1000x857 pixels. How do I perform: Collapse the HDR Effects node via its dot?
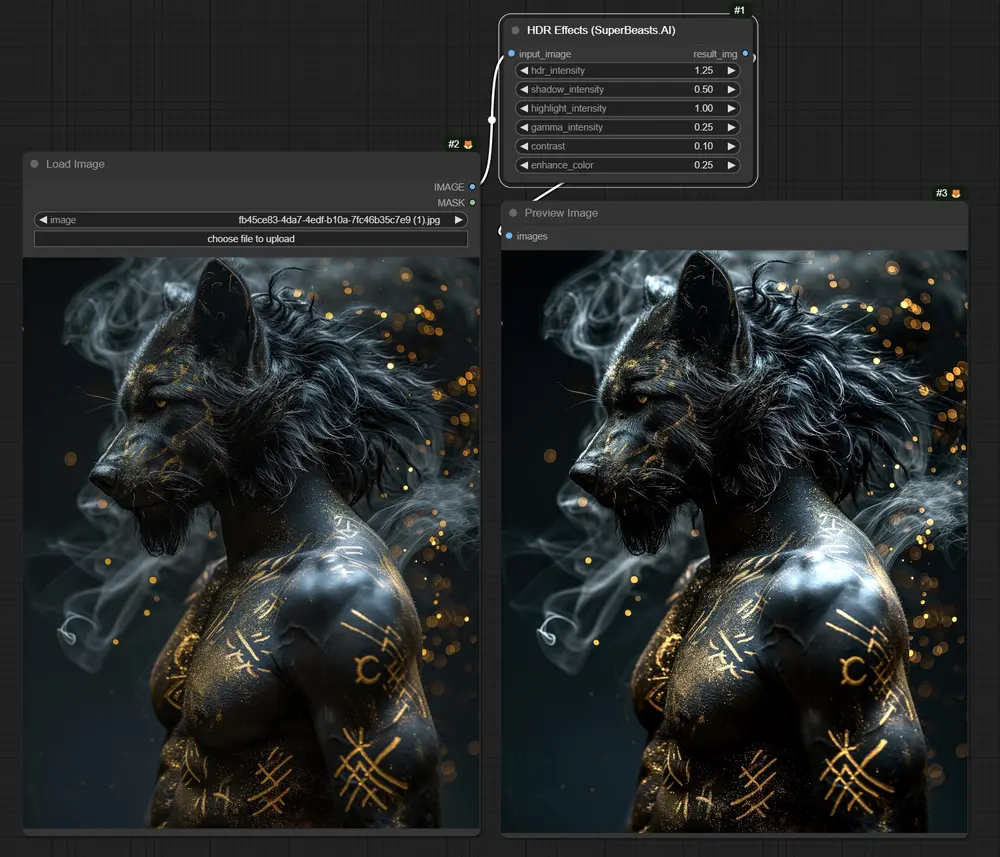pos(515,30)
